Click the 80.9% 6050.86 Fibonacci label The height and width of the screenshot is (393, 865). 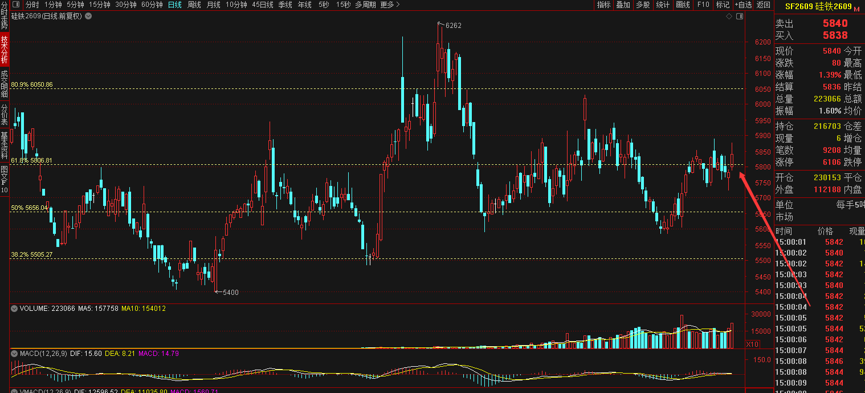tap(32, 84)
